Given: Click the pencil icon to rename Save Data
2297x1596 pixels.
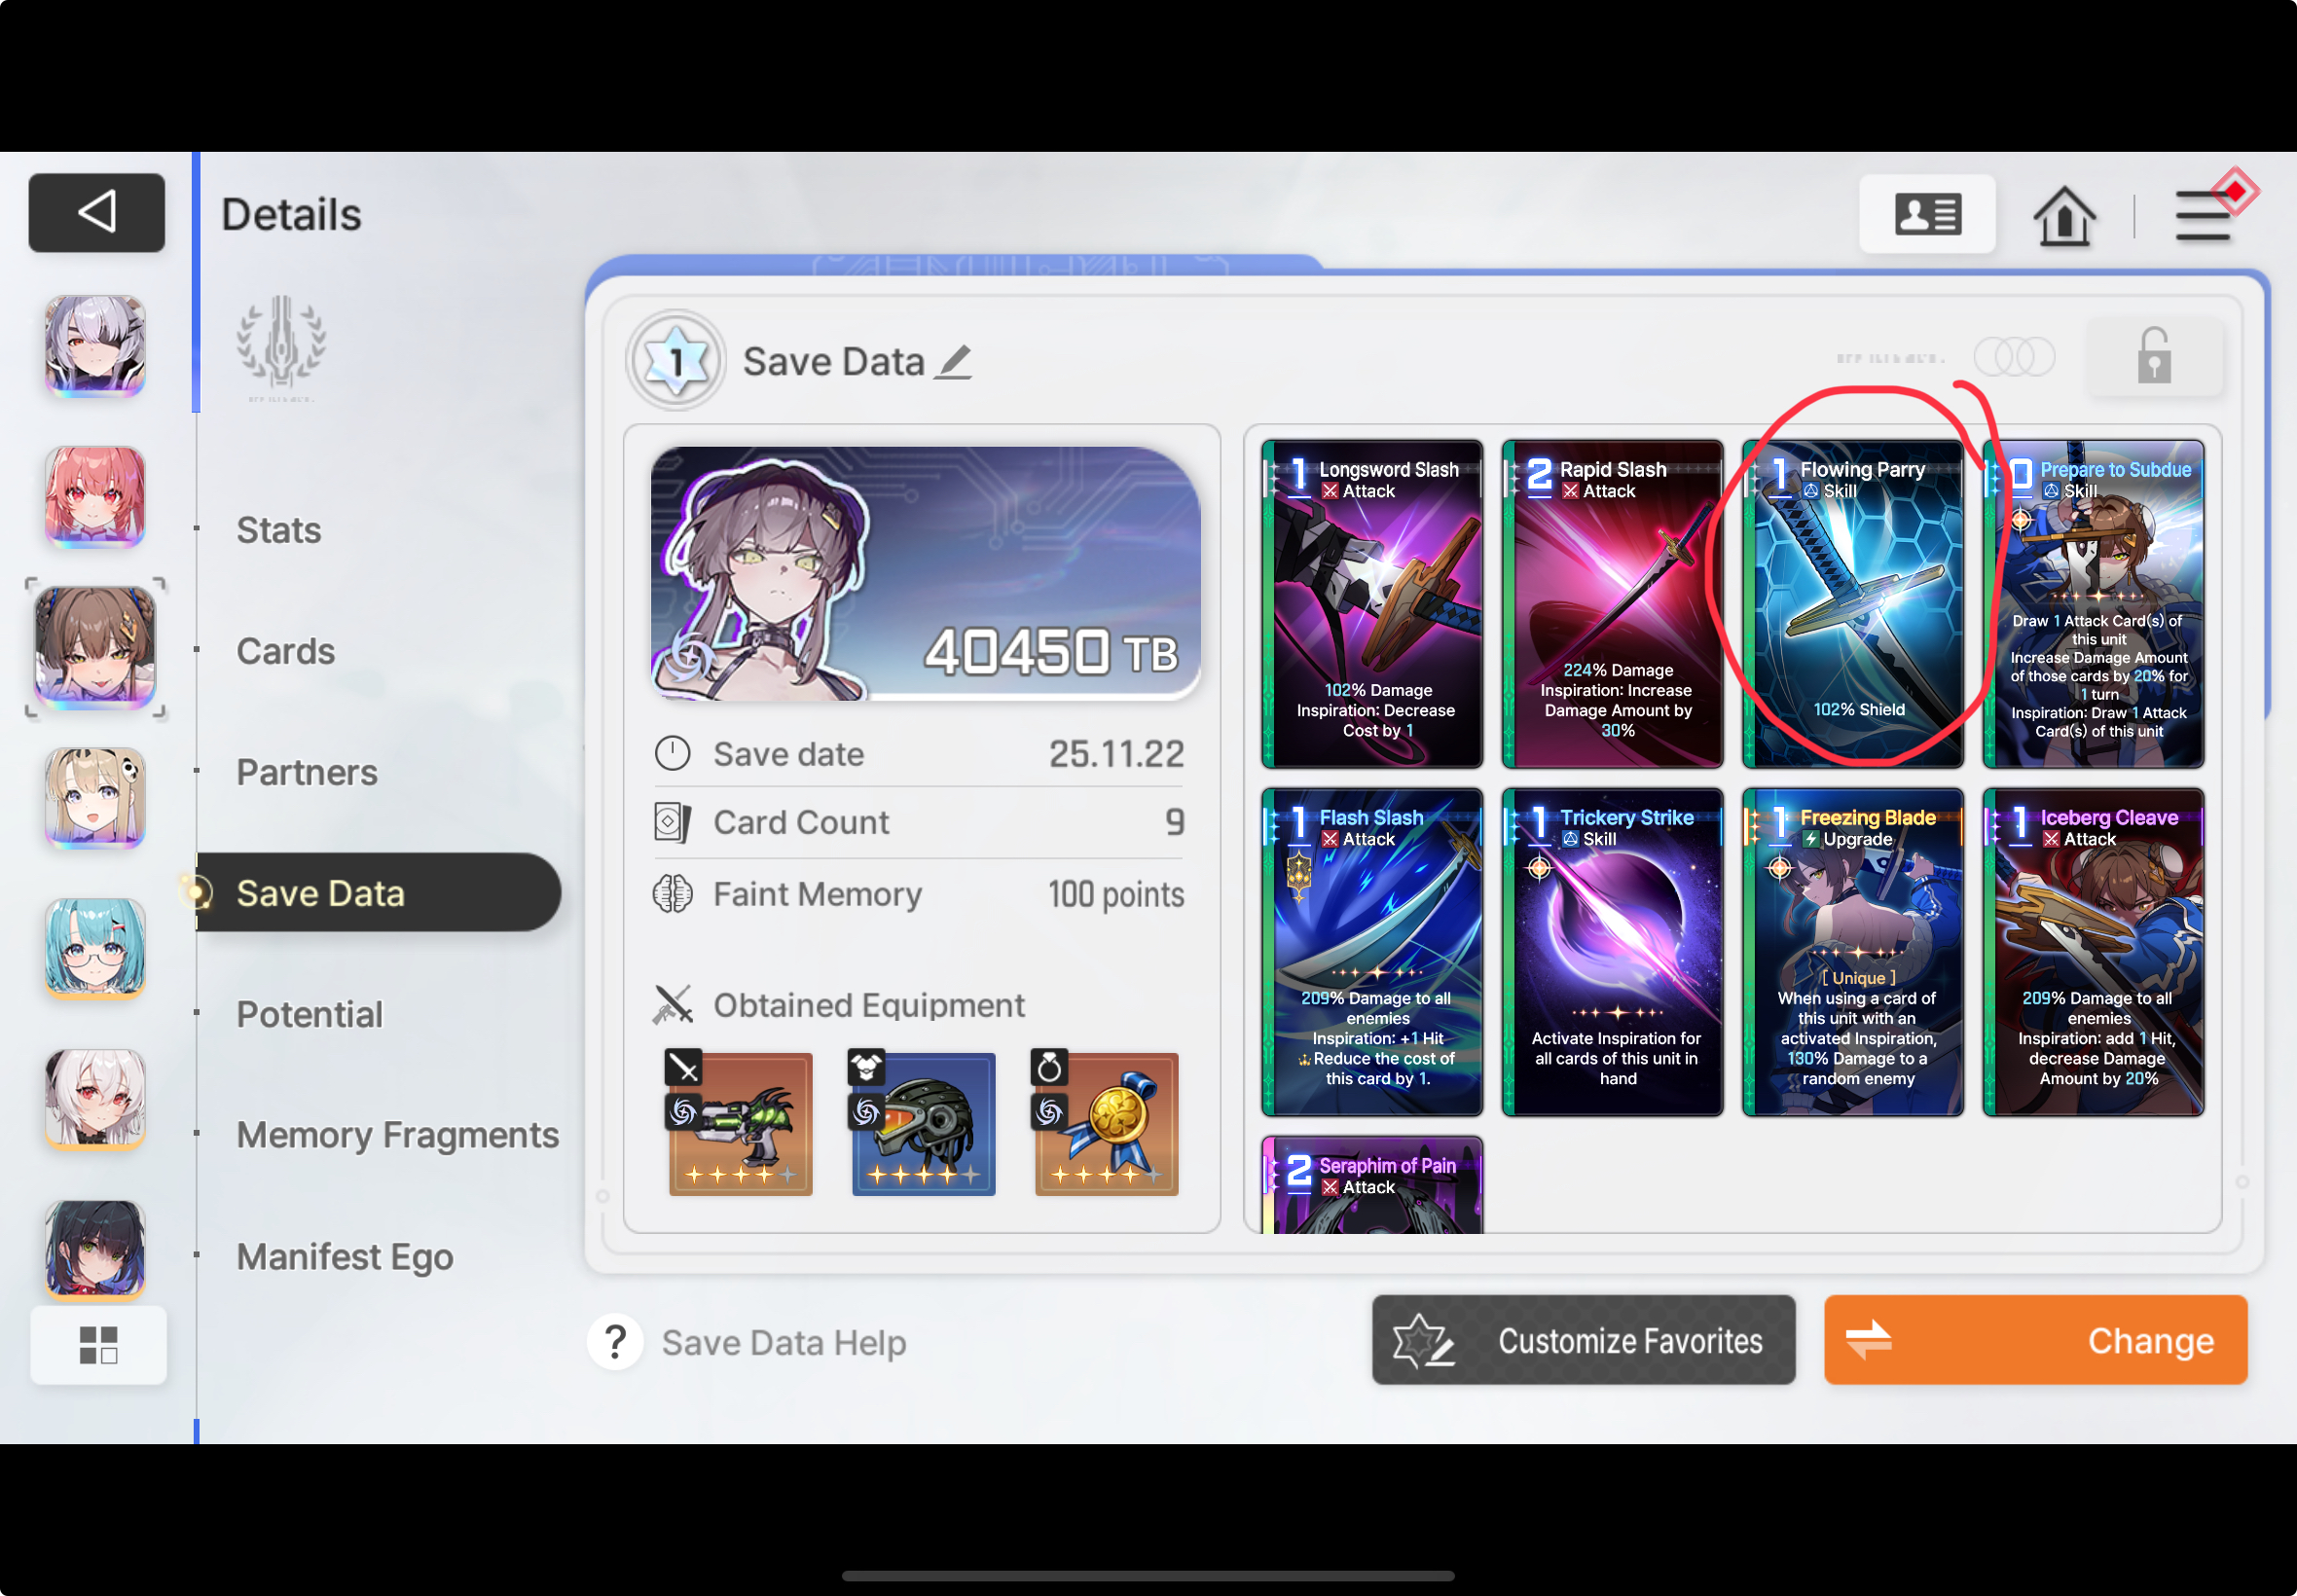Looking at the screenshot, I should (x=955, y=362).
